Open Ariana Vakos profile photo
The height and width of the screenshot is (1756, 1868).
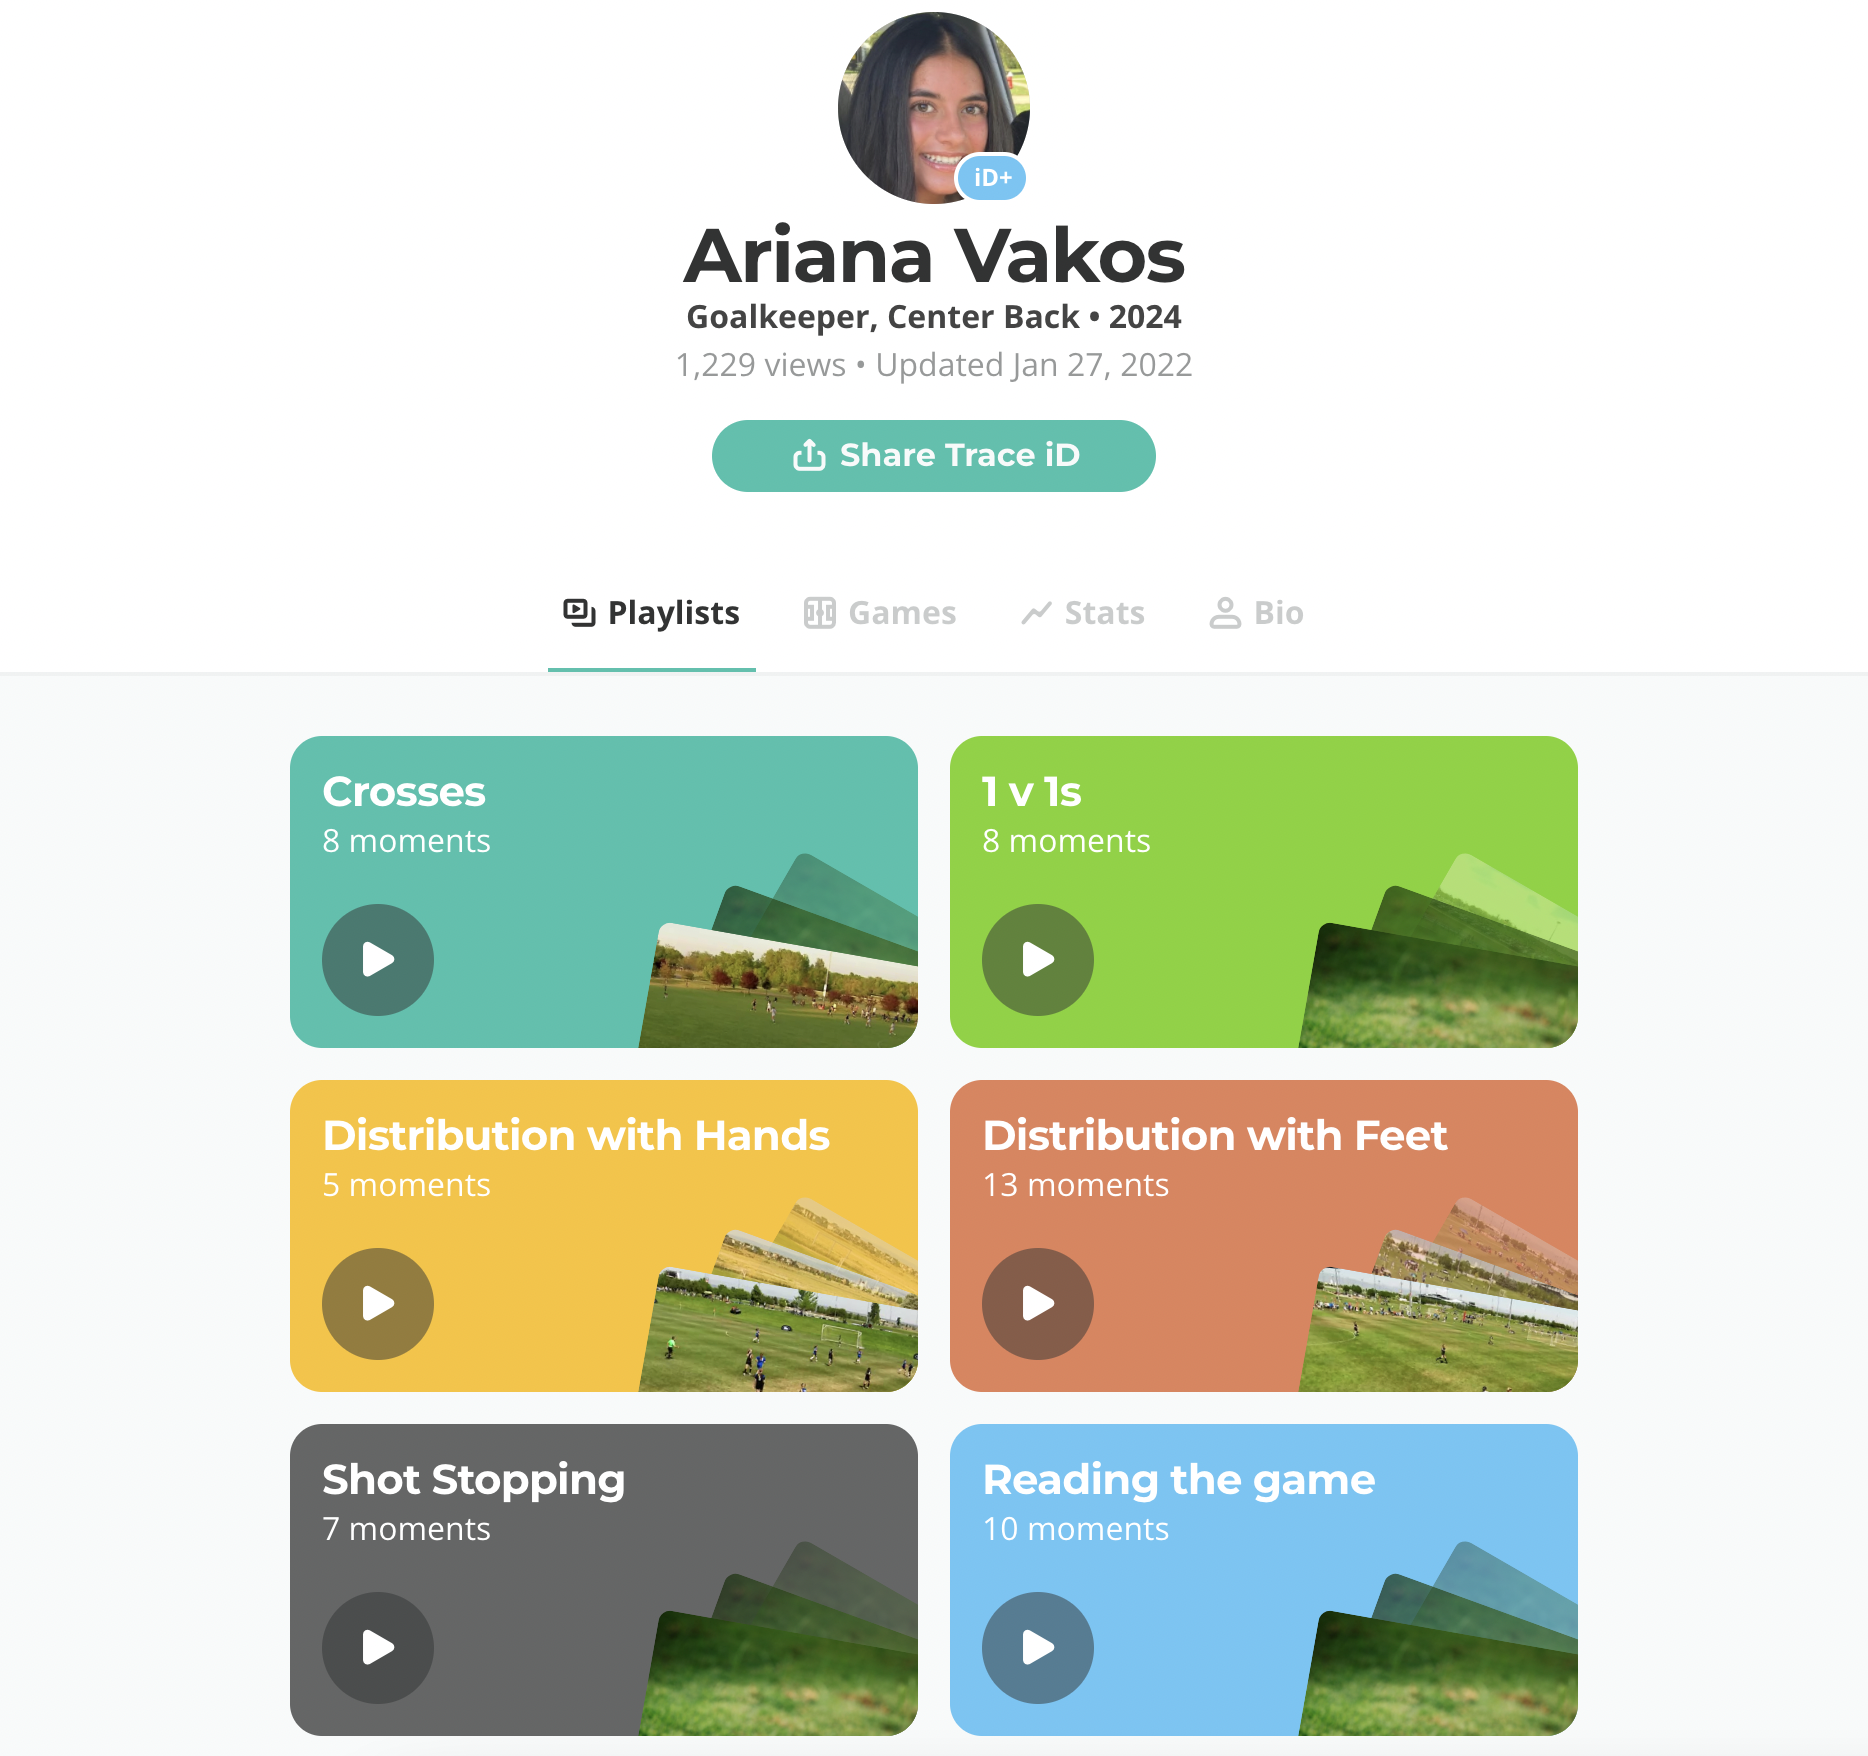pyautogui.click(x=934, y=108)
